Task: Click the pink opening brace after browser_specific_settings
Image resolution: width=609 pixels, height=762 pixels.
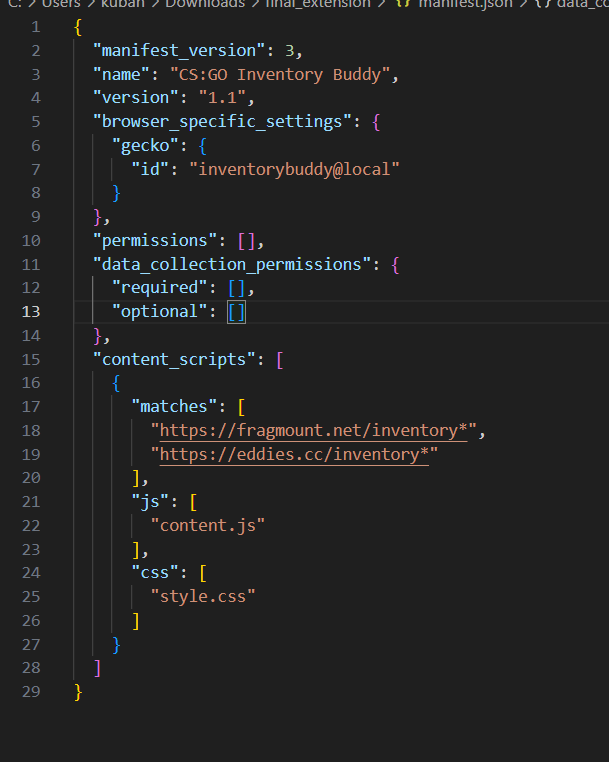Action: click(376, 122)
